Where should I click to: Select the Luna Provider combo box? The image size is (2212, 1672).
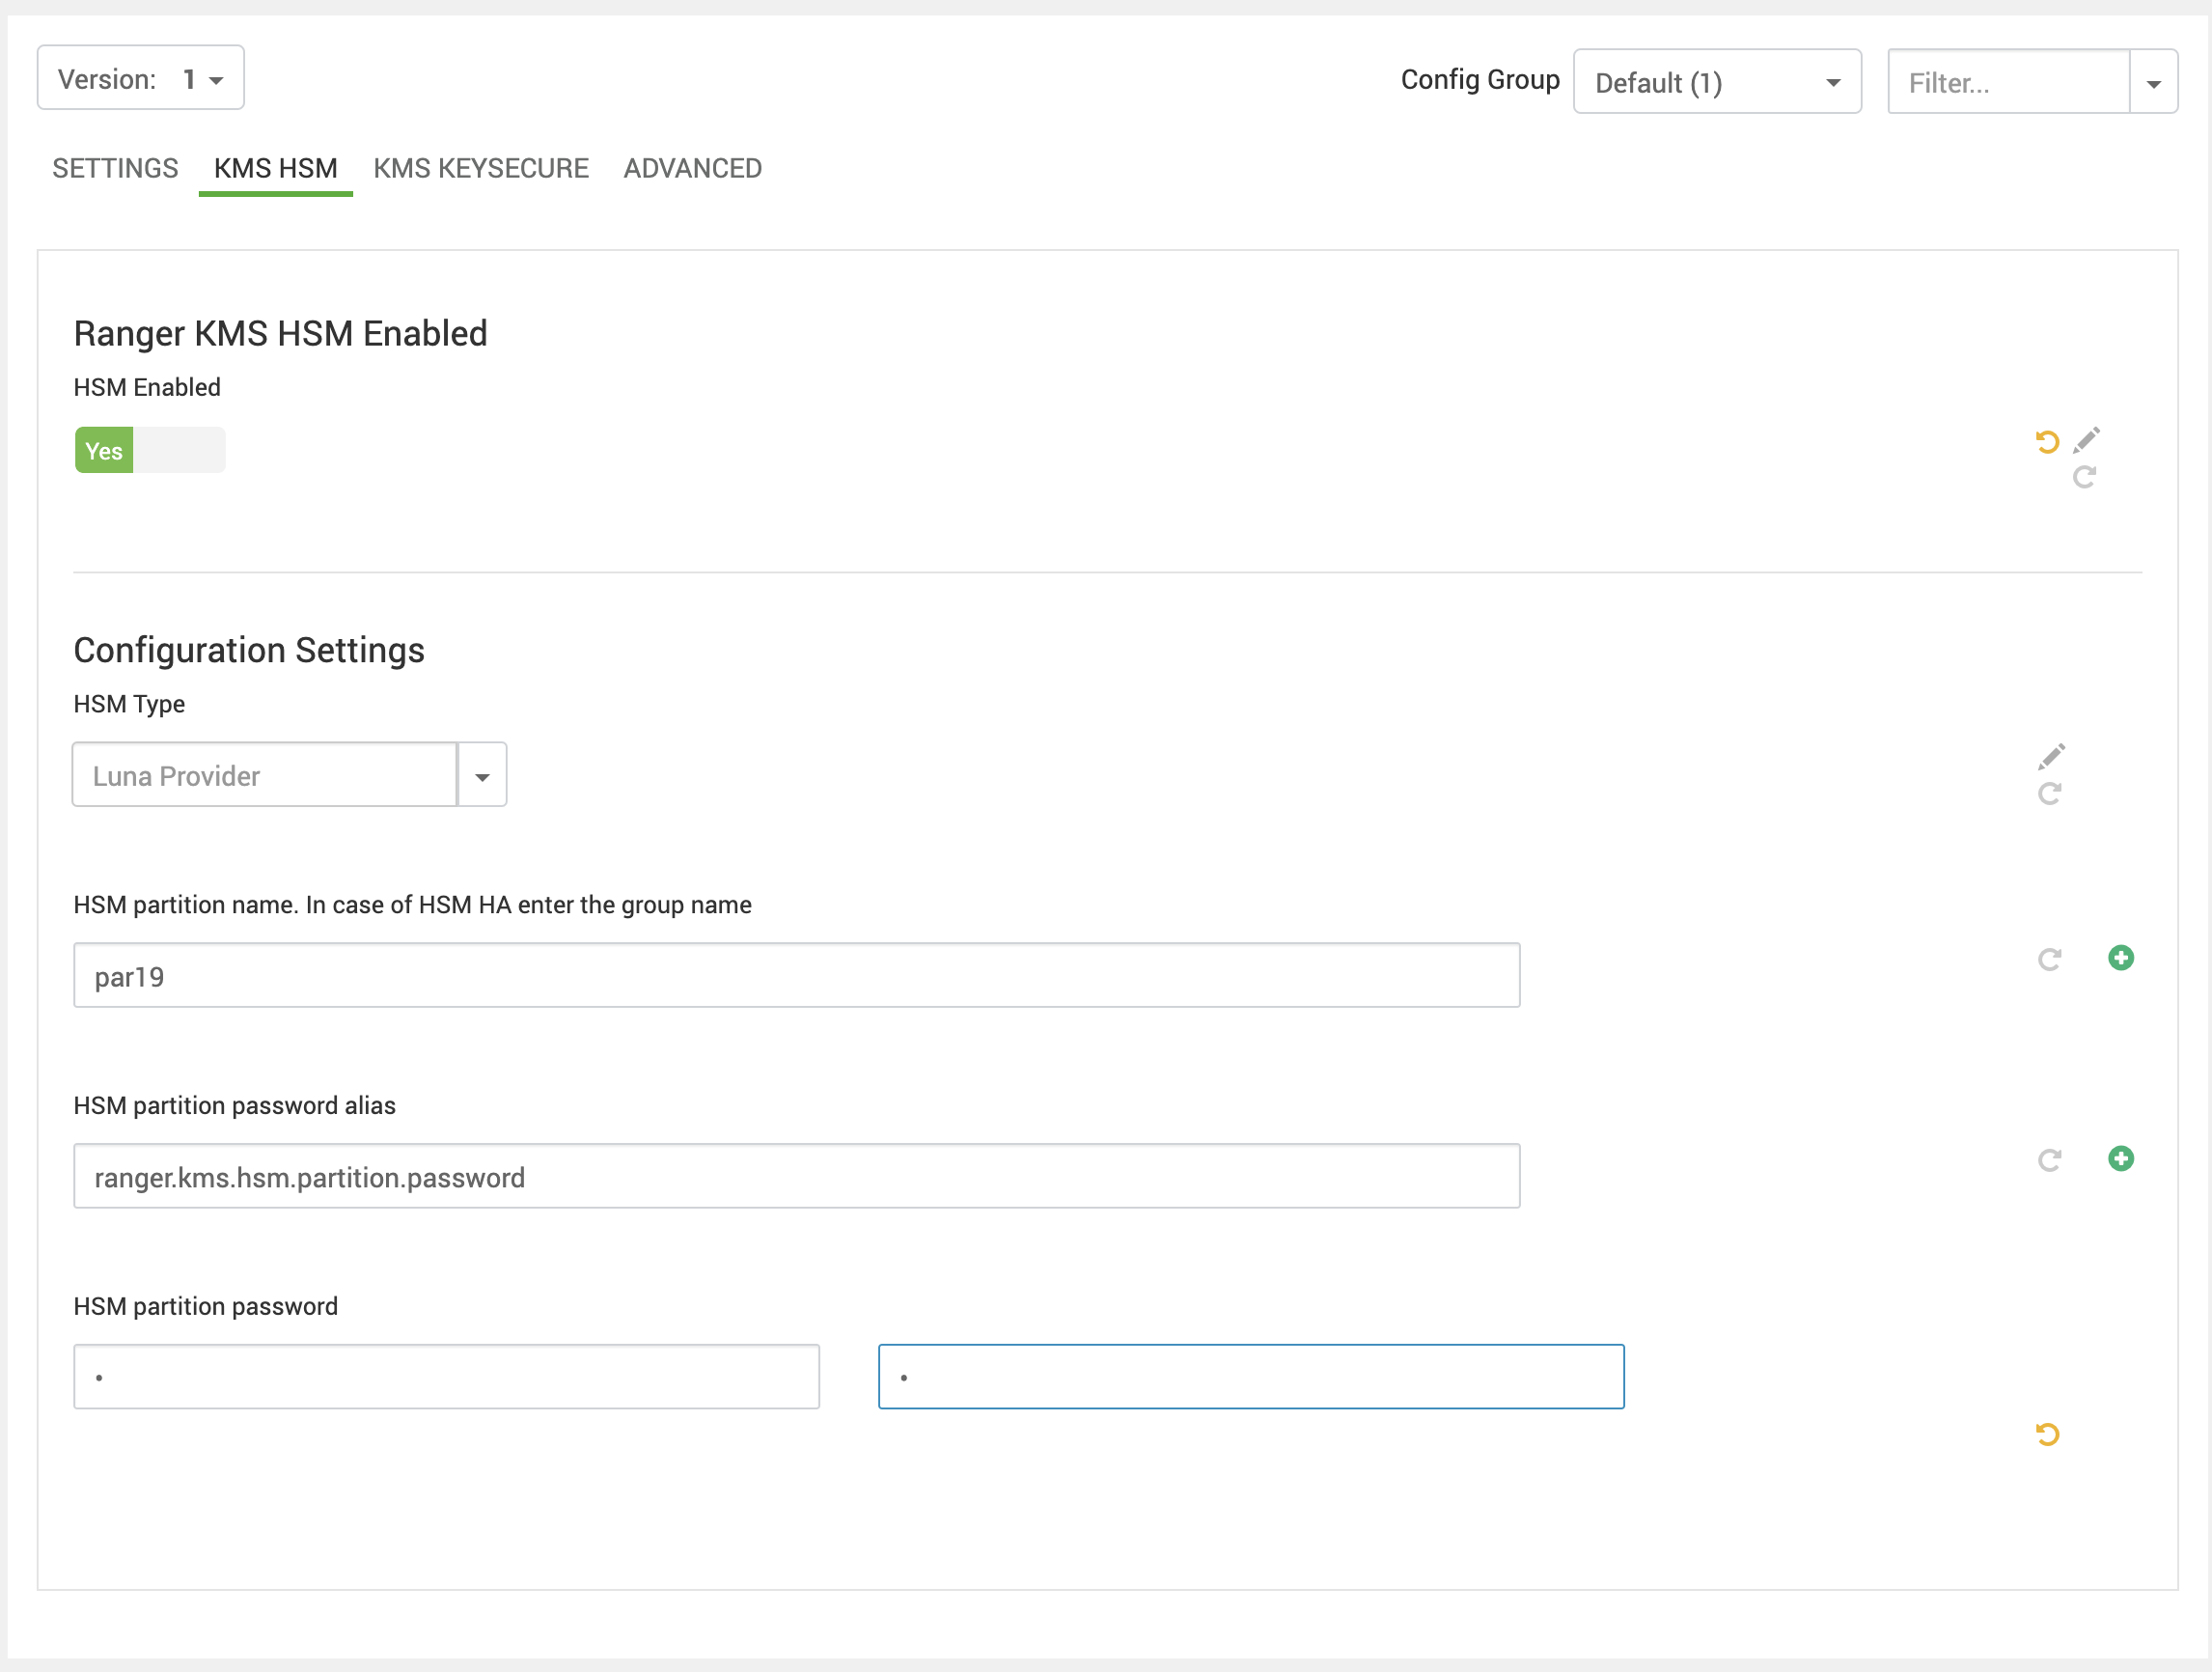tap(265, 775)
